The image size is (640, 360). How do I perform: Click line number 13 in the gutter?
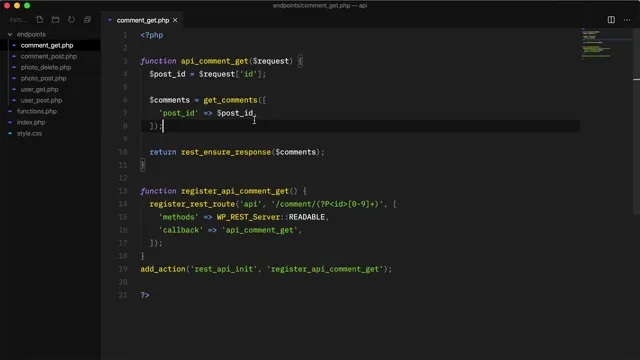pyautogui.click(x=123, y=191)
